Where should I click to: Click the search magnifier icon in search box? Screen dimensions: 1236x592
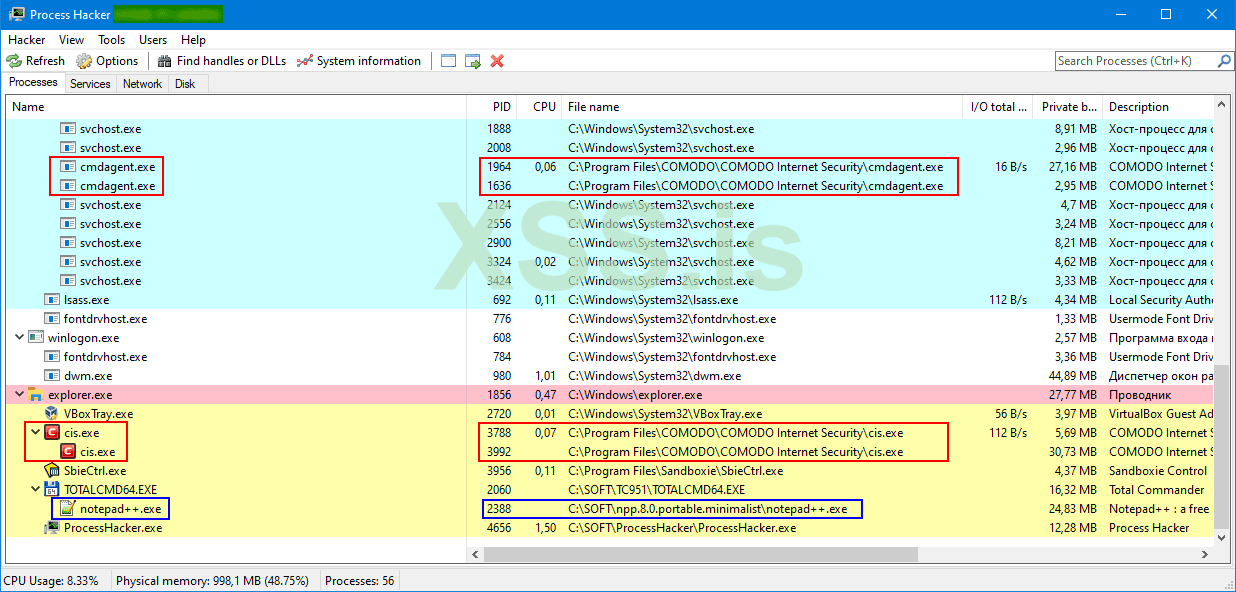click(x=1224, y=61)
